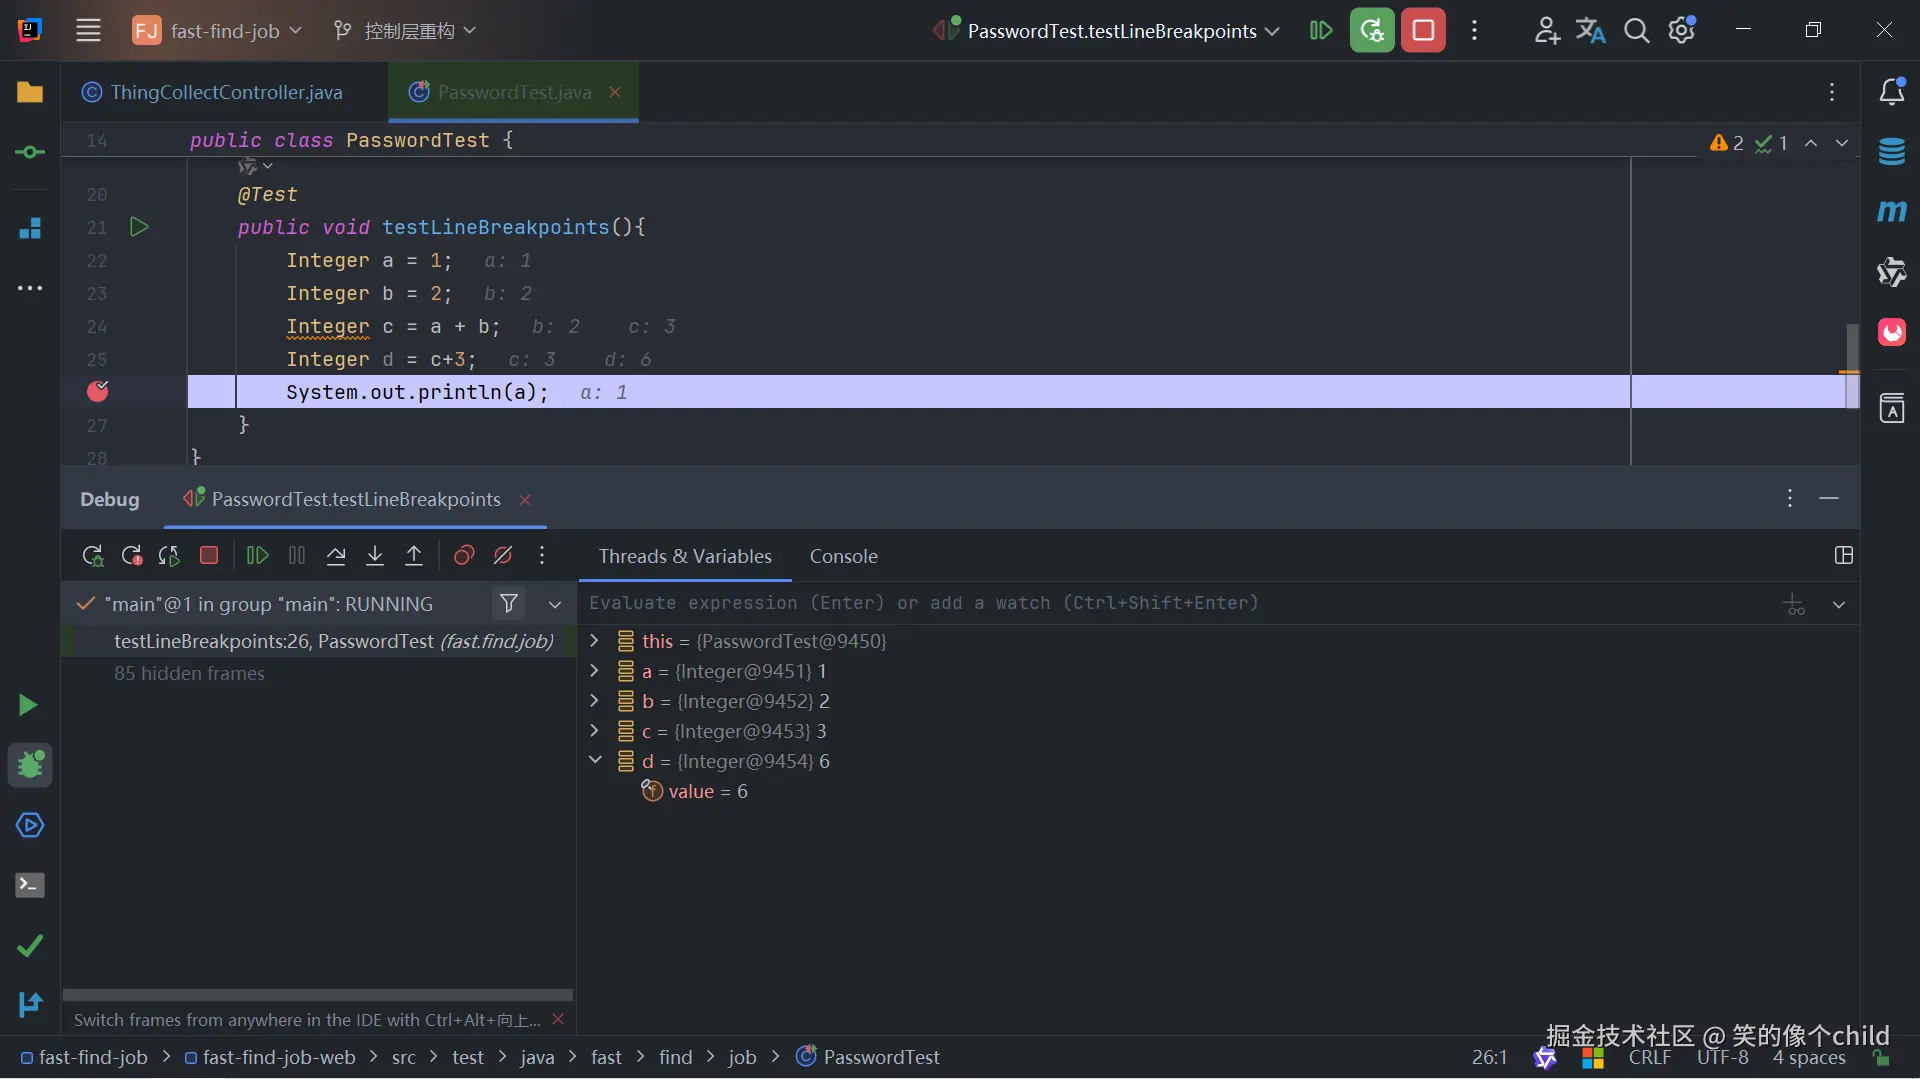Open the Structure tool window
This screenshot has width=1920, height=1079.
(x=30, y=228)
